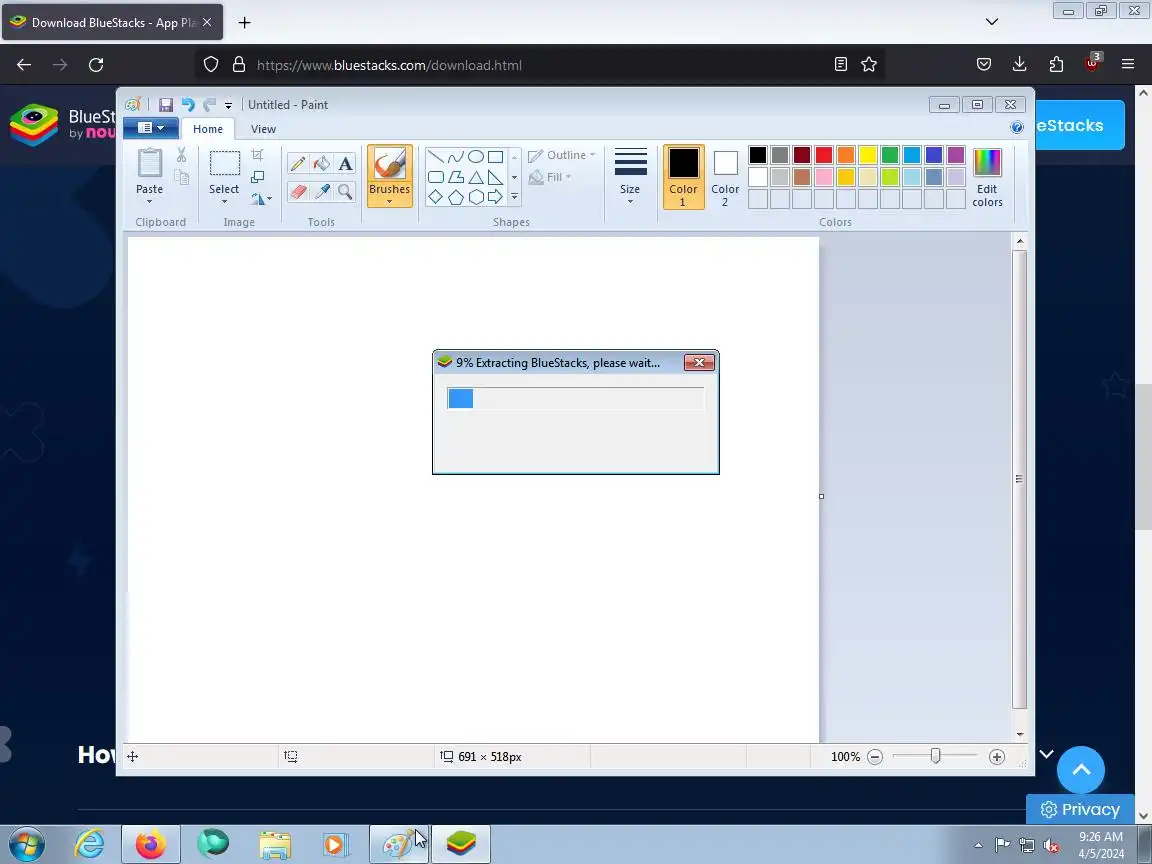Zoom out with the minus button in Paint
The image size is (1152, 864).
[874, 757]
